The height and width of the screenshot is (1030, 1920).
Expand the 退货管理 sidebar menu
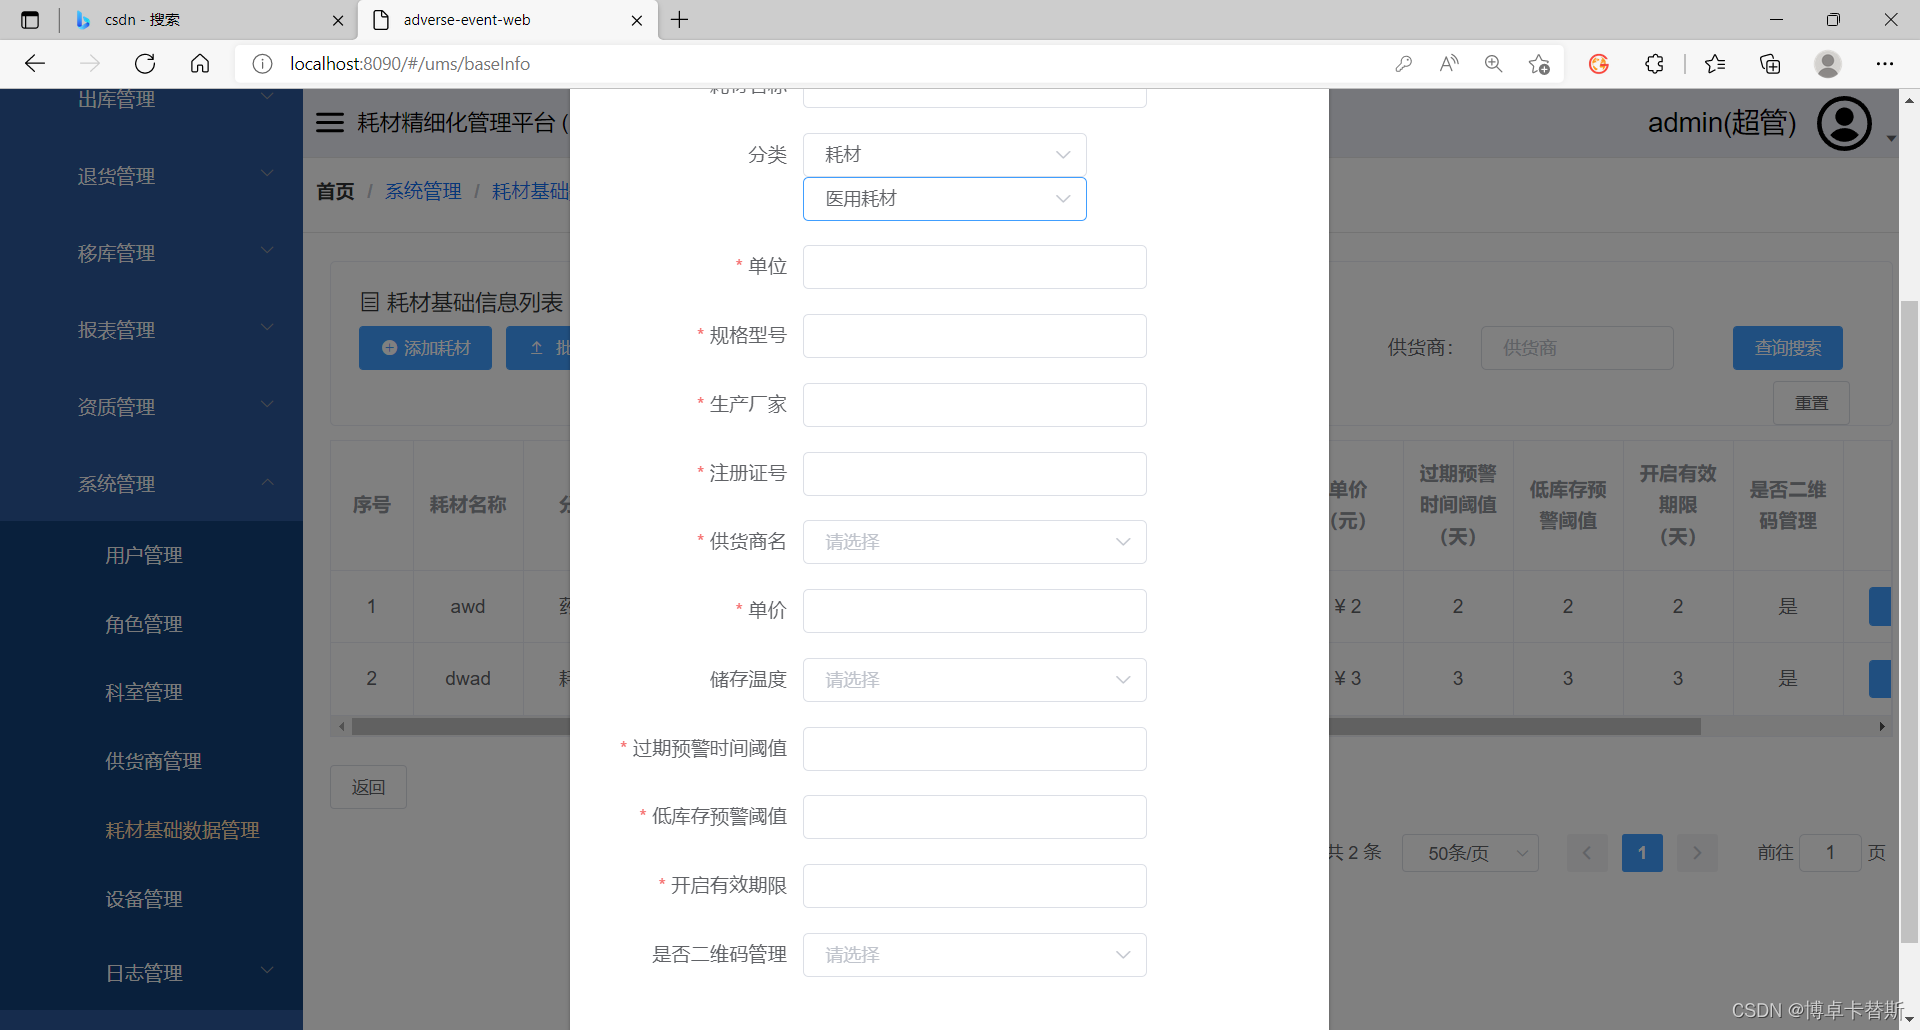(x=151, y=176)
